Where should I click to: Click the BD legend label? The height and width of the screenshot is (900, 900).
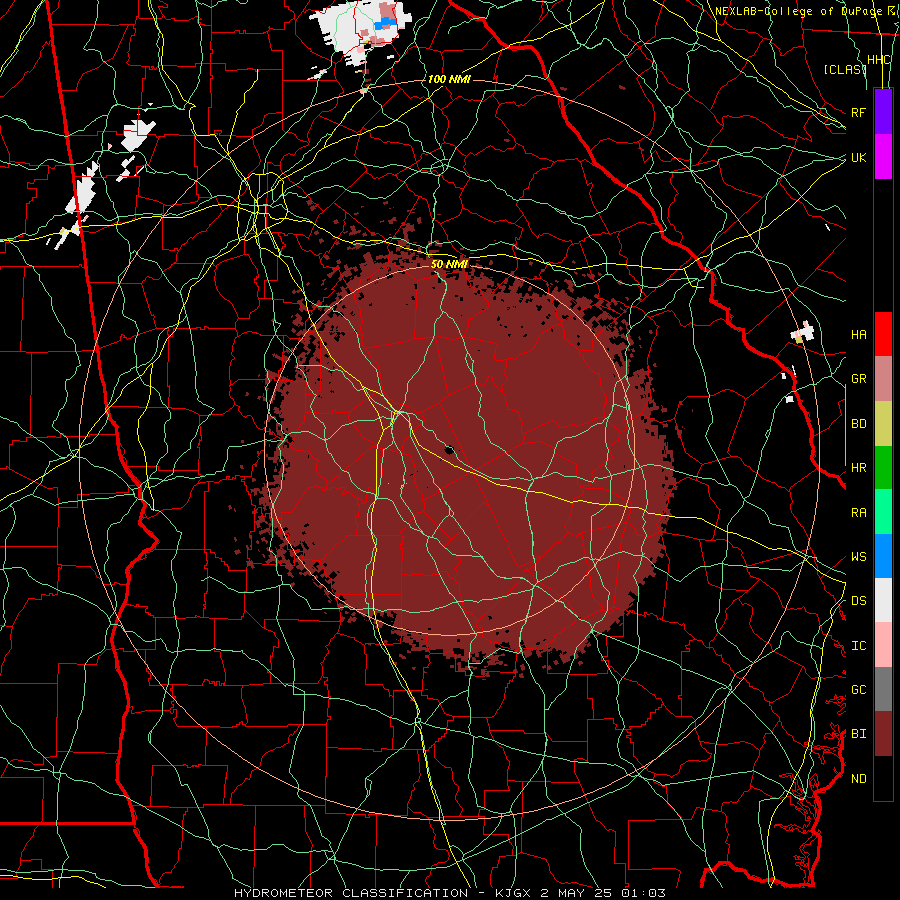859,424
